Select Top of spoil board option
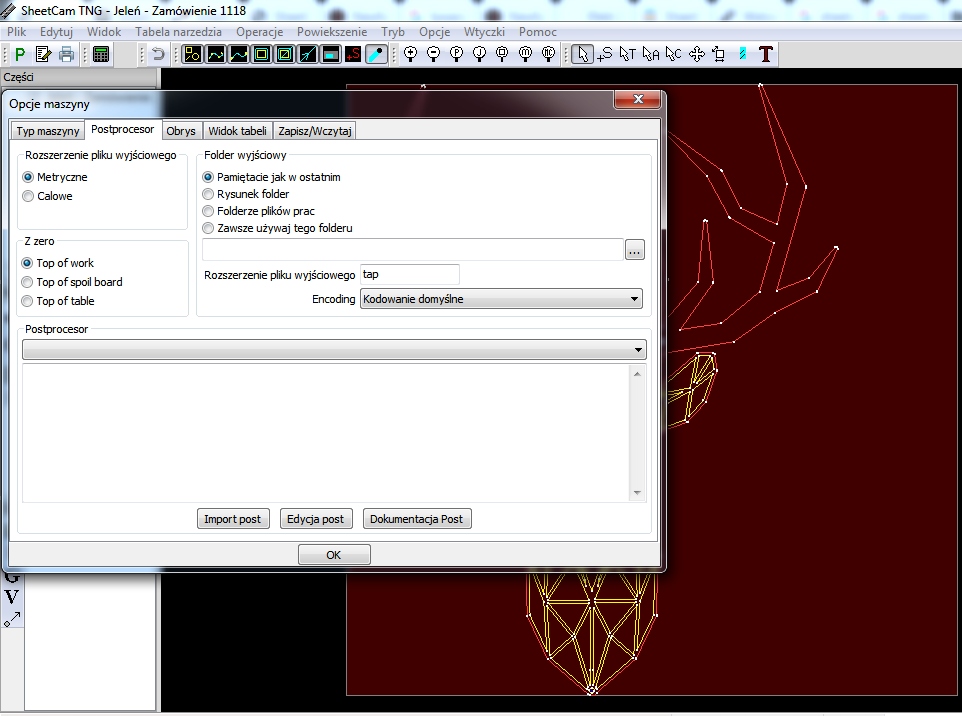Viewport: 962px width, 716px height. pyautogui.click(x=27, y=282)
